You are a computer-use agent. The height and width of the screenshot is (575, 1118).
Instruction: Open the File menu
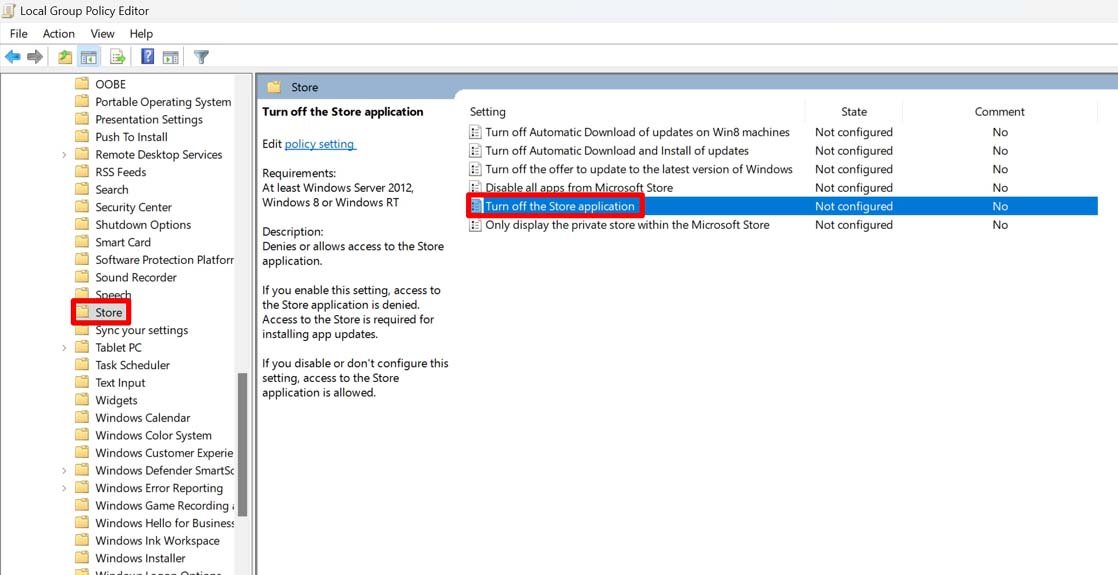point(19,34)
